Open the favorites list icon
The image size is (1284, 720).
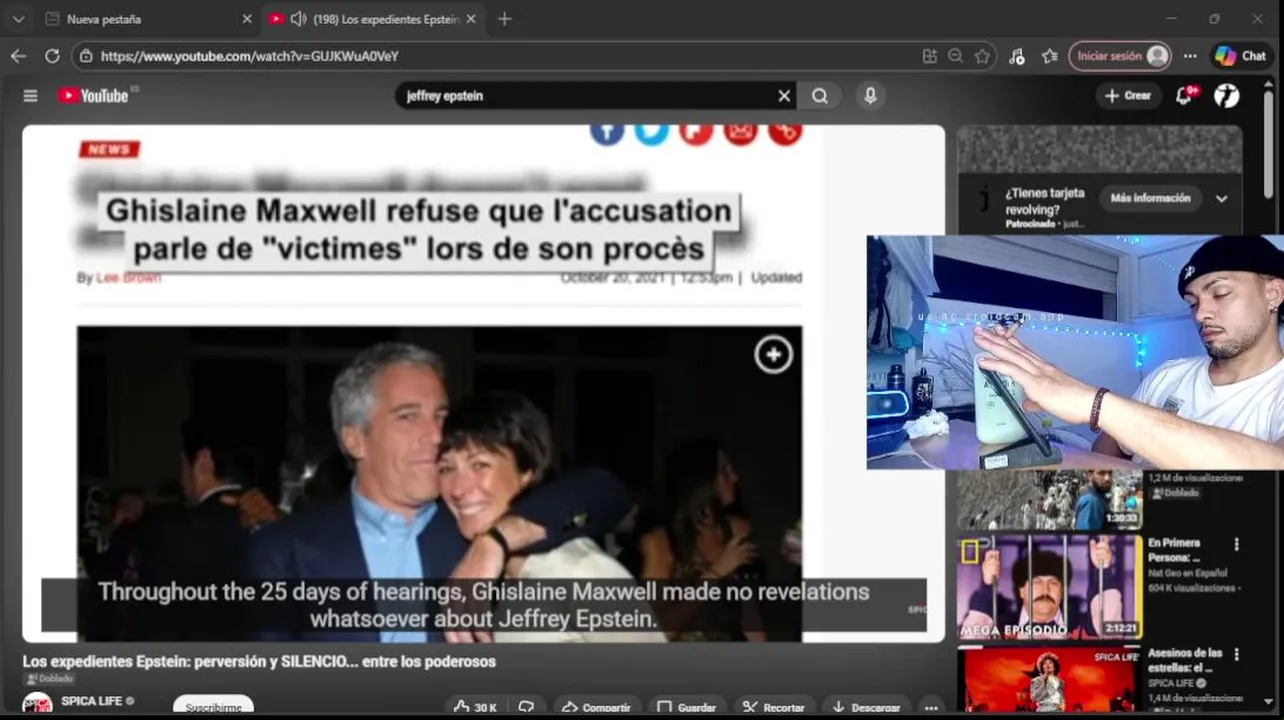pos(1049,56)
